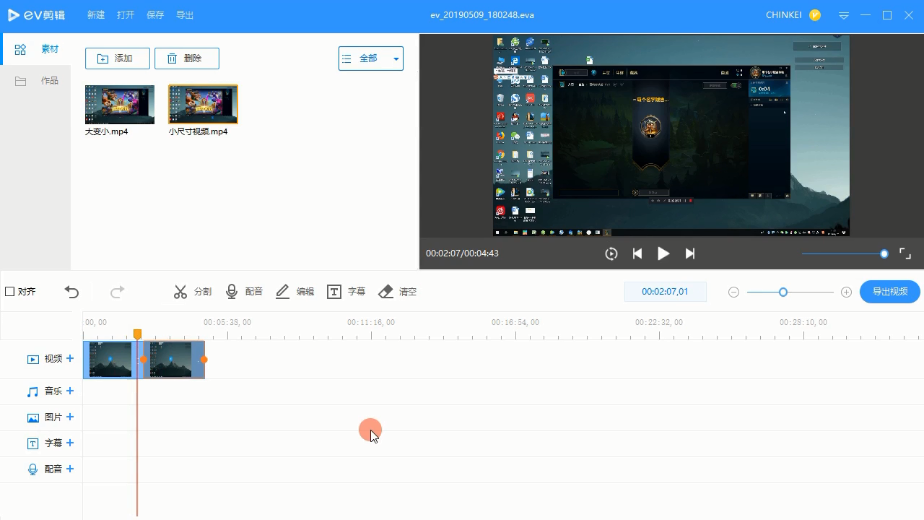Add a 配音 track with plus
Screen dimensions: 924x520
click(70, 469)
